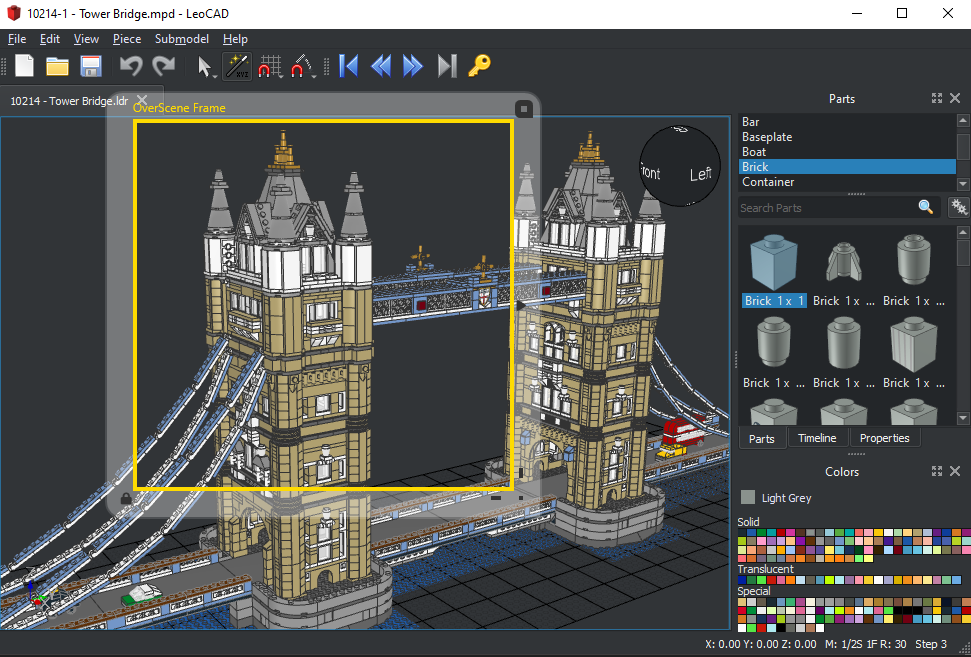Image resolution: width=971 pixels, height=657 pixels.
Task: Jump to first step in toolbar
Action: pos(349,66)
